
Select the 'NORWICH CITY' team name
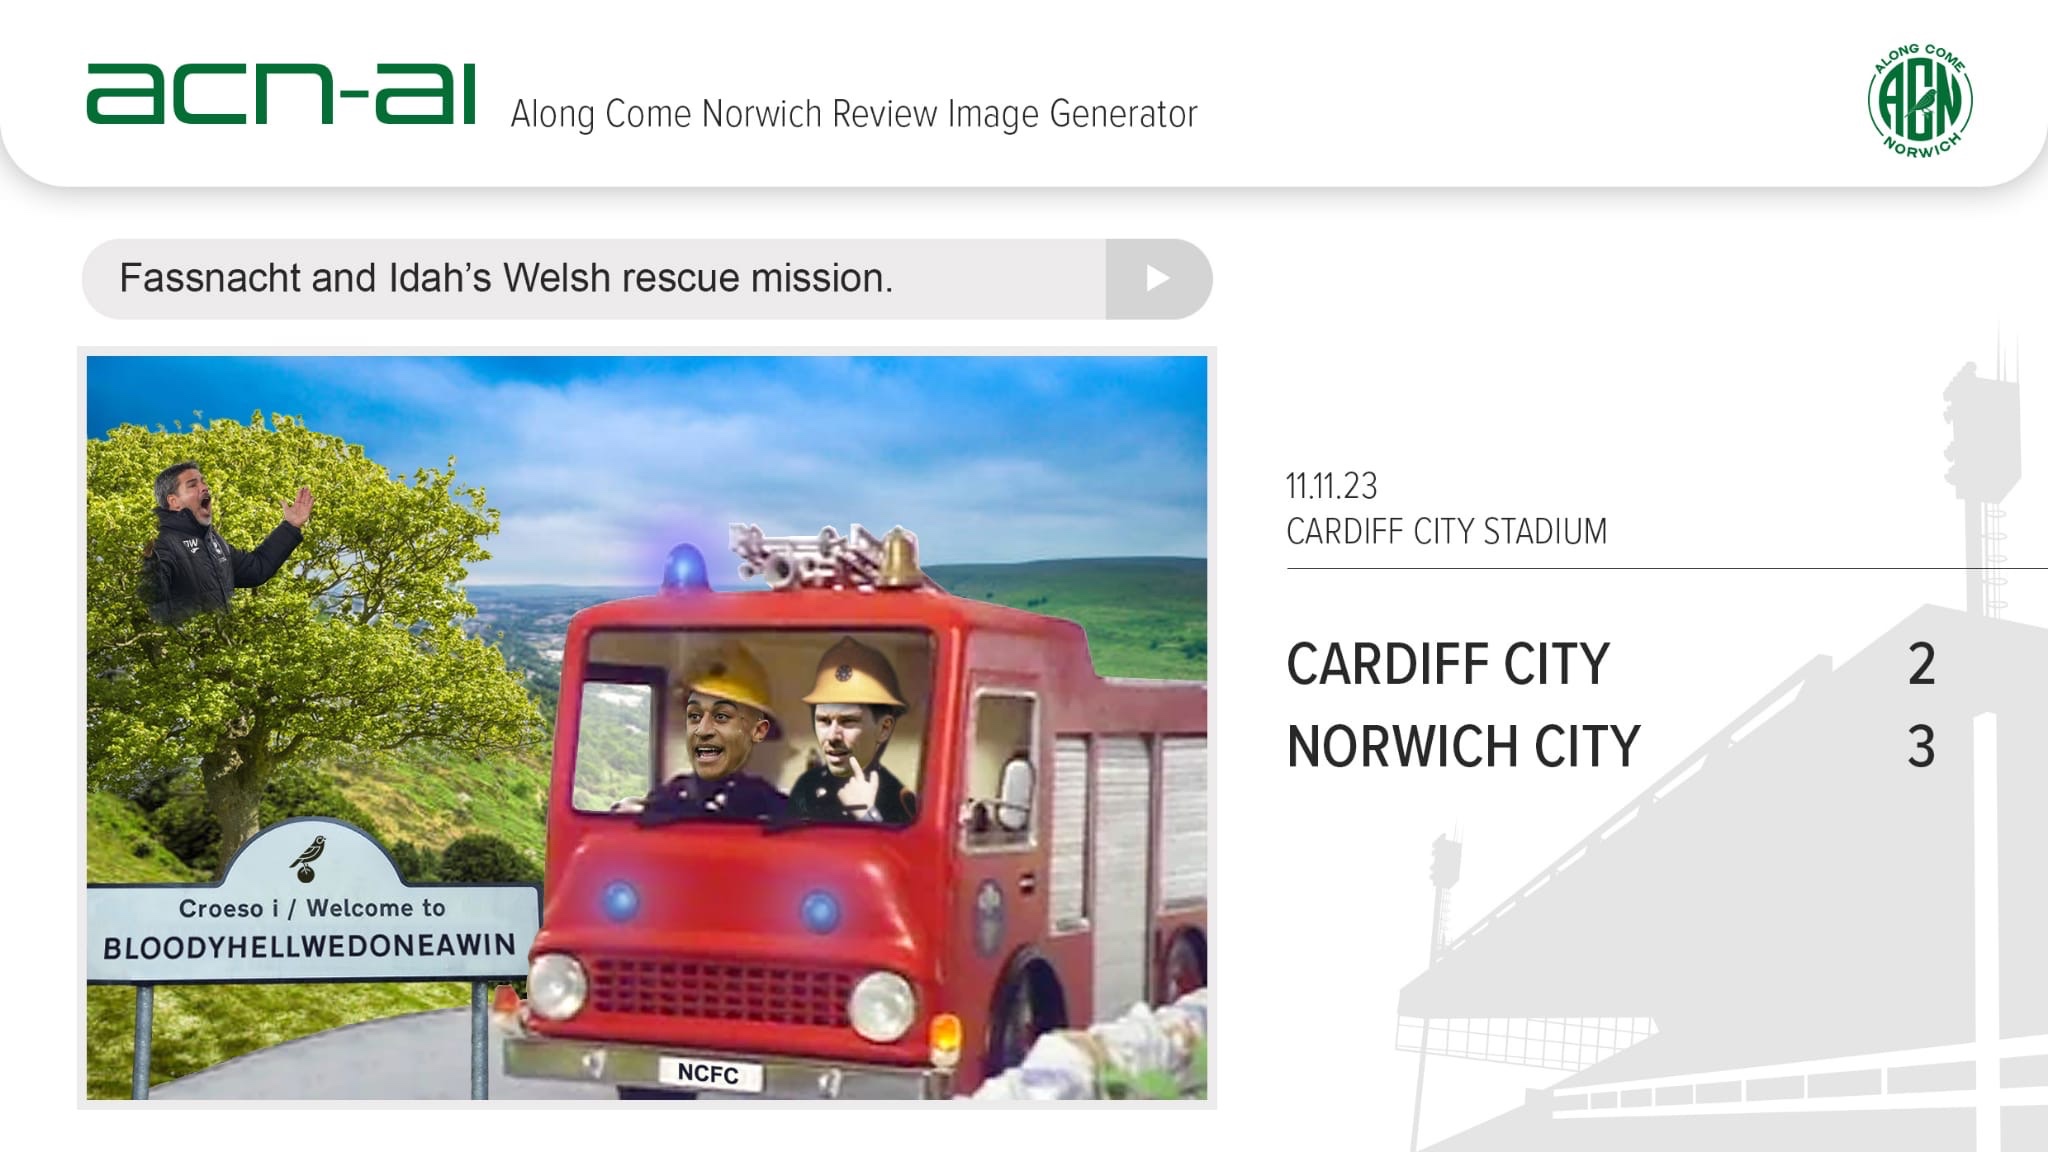click(x=1464, y=746)
